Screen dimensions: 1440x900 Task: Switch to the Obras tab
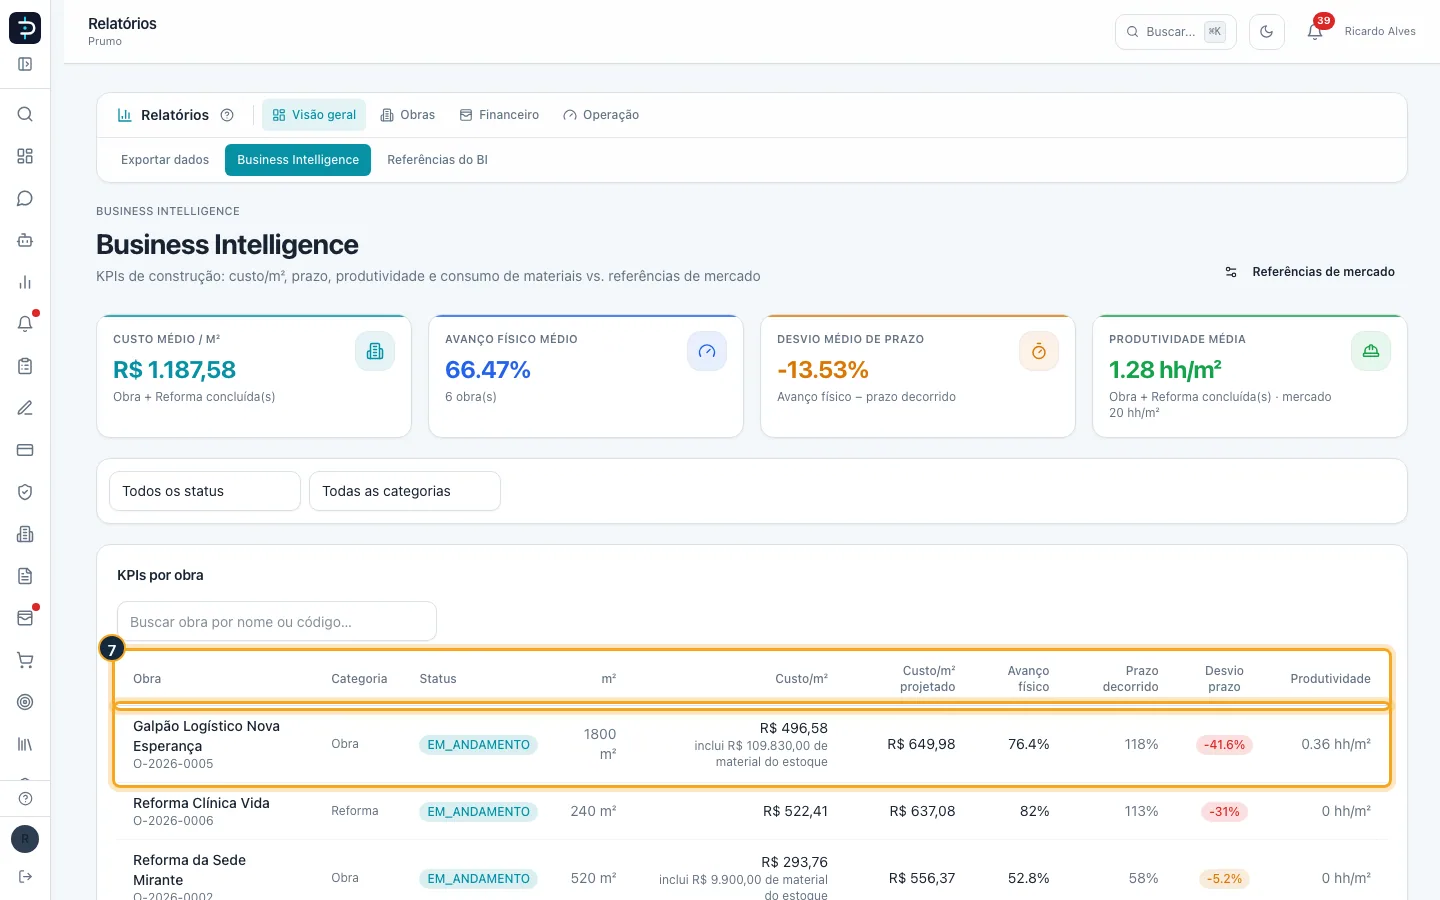click(408, 115)
